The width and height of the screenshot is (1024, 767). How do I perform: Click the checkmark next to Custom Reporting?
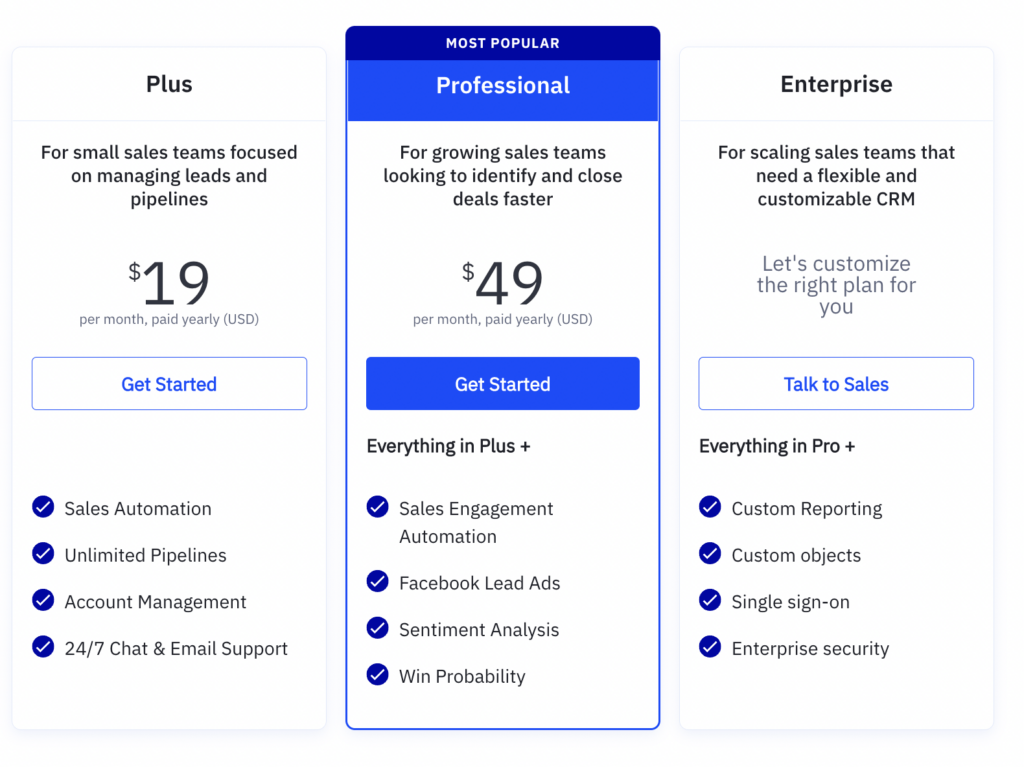(710, 506)
